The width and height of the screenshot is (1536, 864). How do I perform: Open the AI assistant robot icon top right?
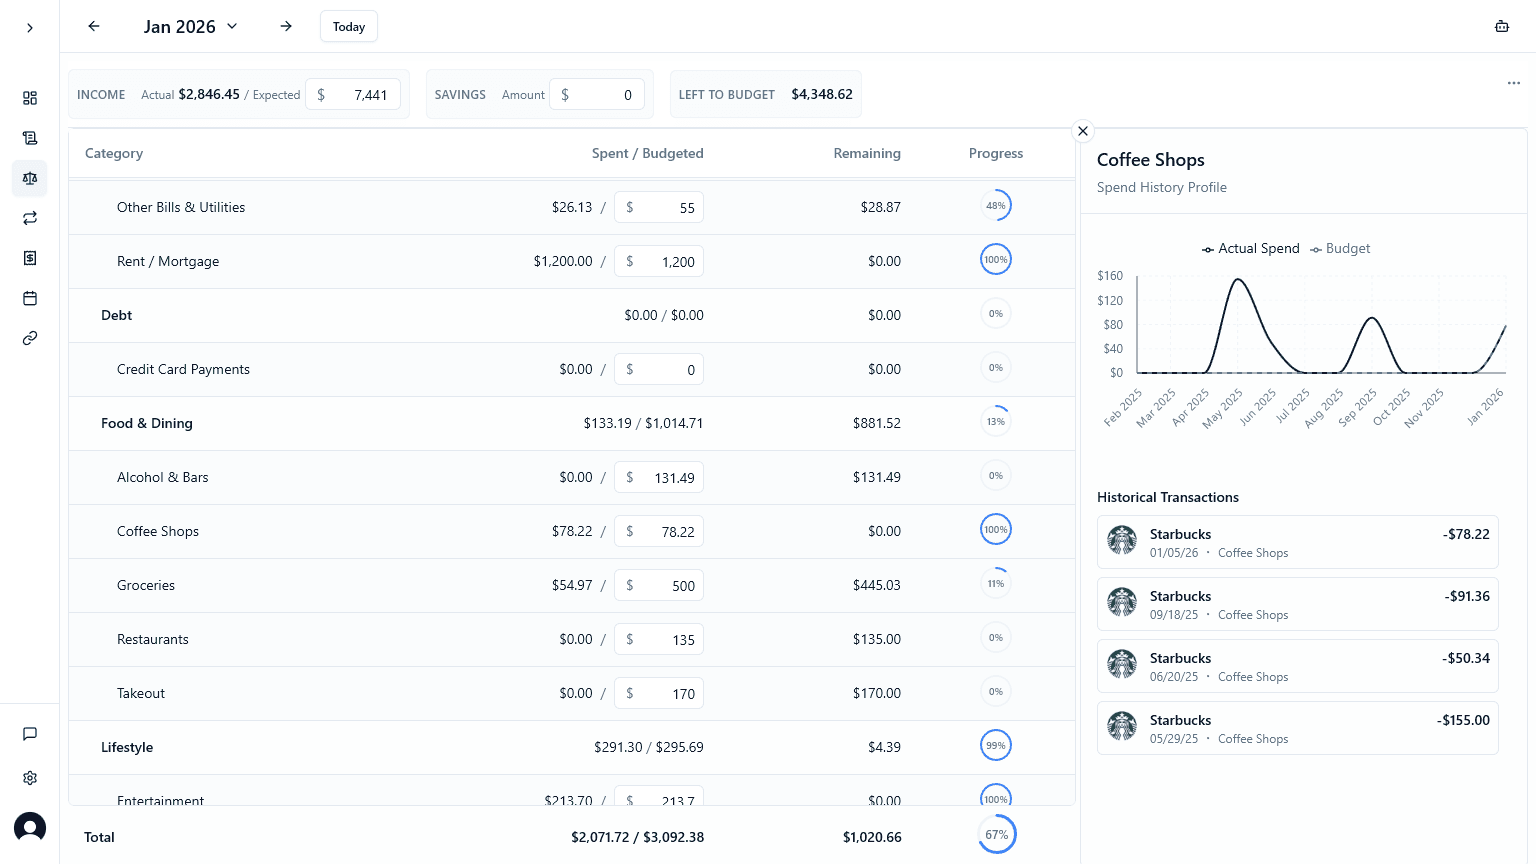(x=1502, y=26)
